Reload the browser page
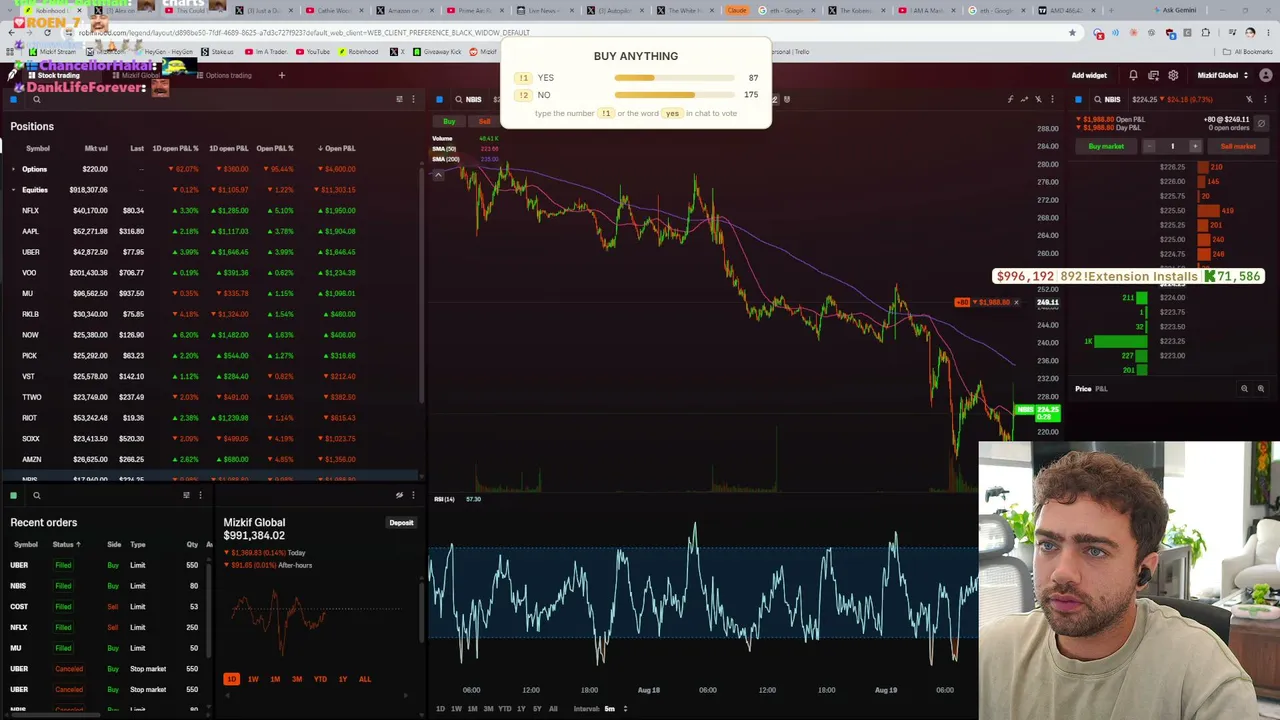Image resolution: width=1280 pixels, height=720 pixels. 47,32
